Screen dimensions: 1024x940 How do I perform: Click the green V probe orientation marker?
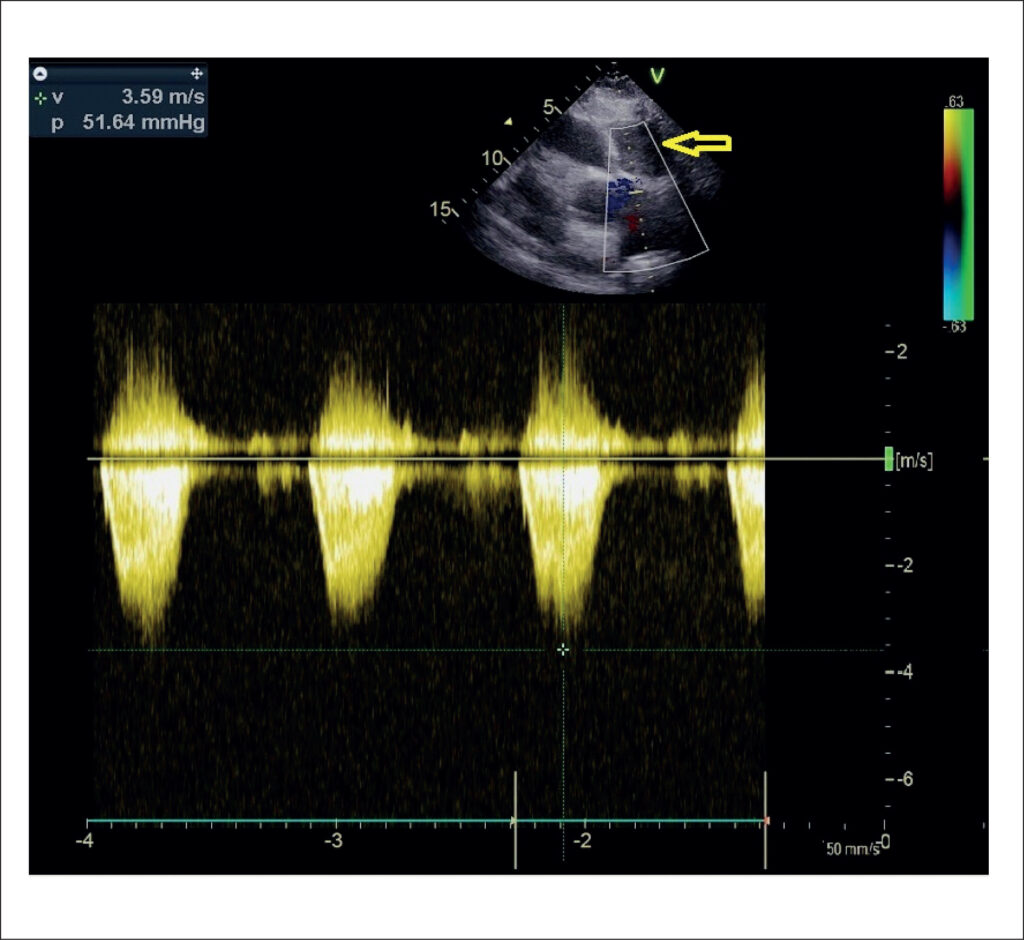(x=657, y=76)
